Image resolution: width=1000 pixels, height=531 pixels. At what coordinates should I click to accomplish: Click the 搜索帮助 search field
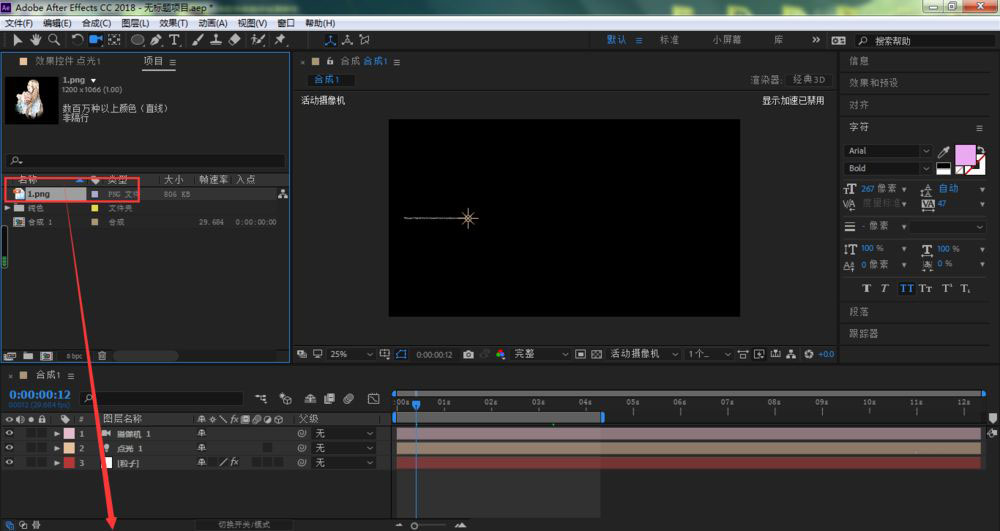click(x=925, y=41)
